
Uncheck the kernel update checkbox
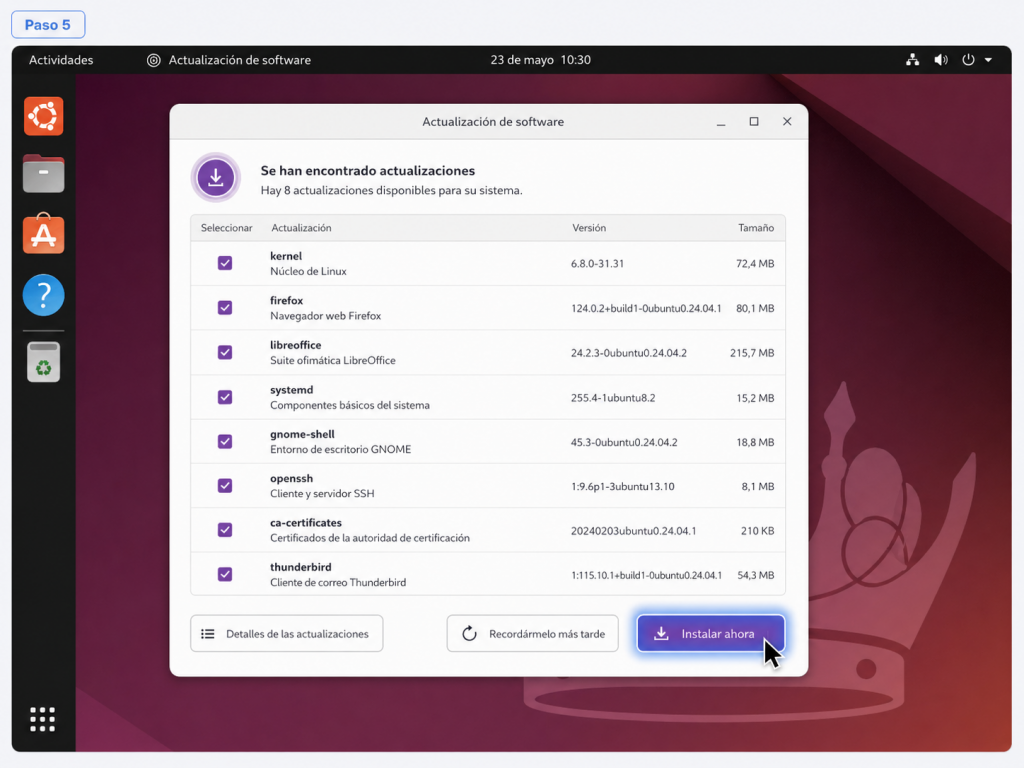[225, 263]
